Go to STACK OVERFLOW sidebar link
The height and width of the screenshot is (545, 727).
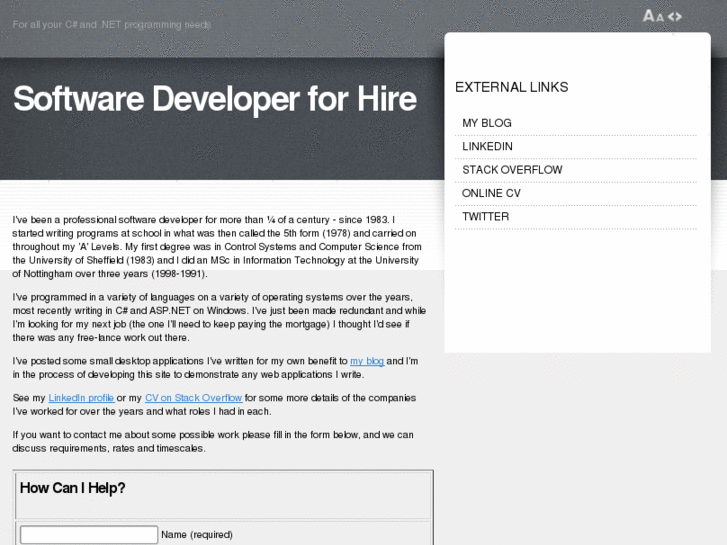point(512,170)
